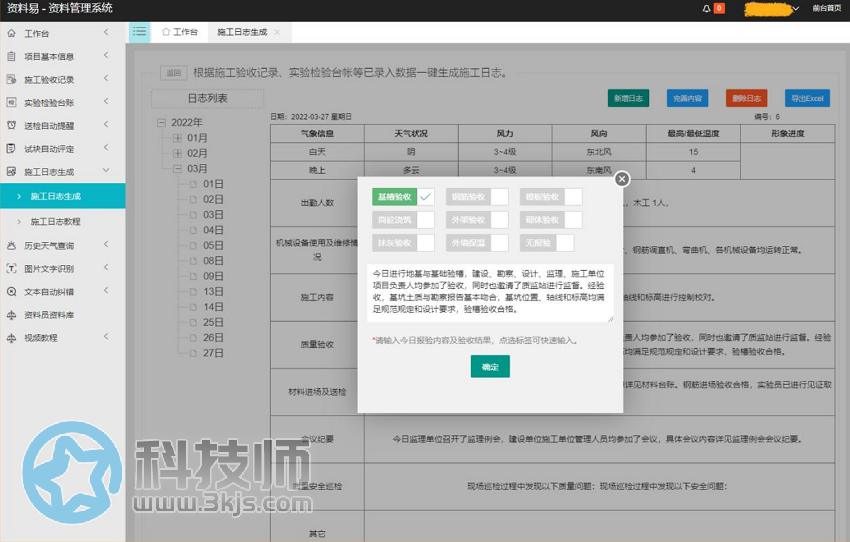The image size is (850, 542).
Task: Toggle the 外架验收 tag in the popup
Action: (x=477, y=220)
